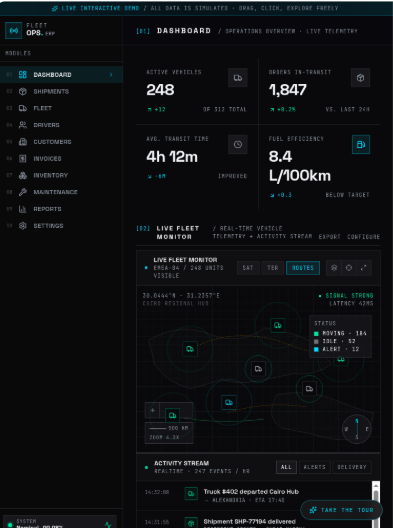Open Fleet via its truck icon
Screen dimensions: 393x528
point(23,108)
